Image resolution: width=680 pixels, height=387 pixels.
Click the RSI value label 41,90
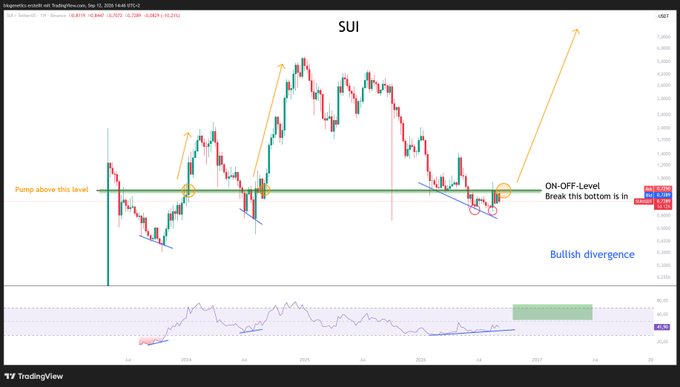662,327
